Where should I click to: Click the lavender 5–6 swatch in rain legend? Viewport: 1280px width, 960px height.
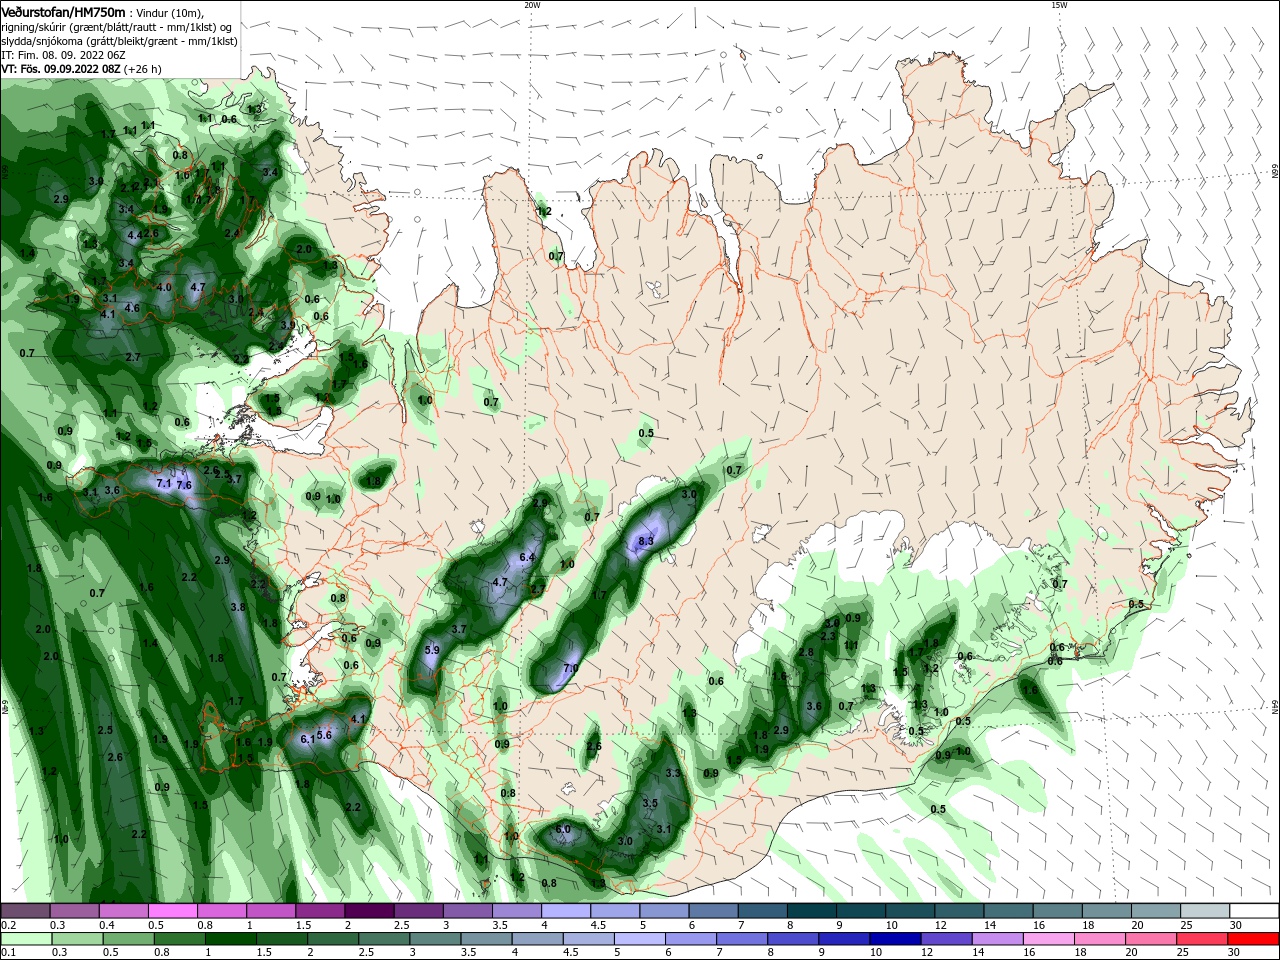pos(640,939)
